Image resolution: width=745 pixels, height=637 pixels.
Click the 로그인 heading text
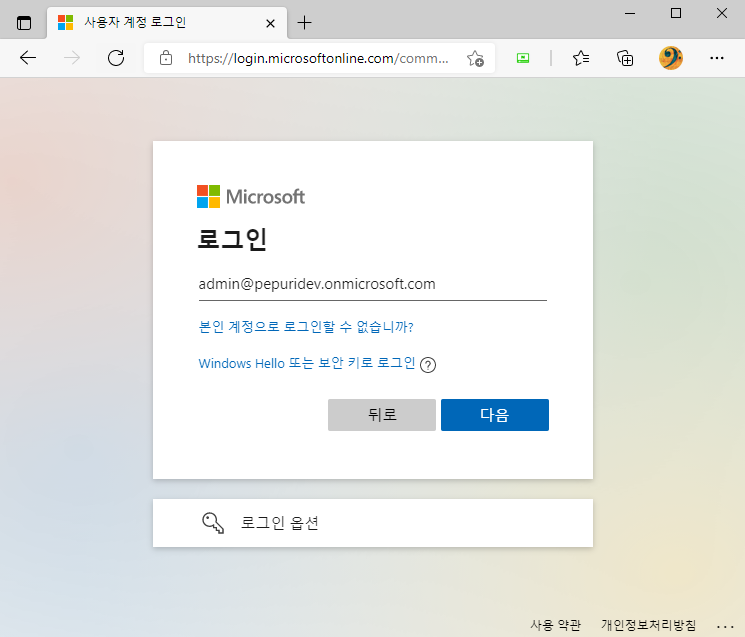click(x=232, y=239)
